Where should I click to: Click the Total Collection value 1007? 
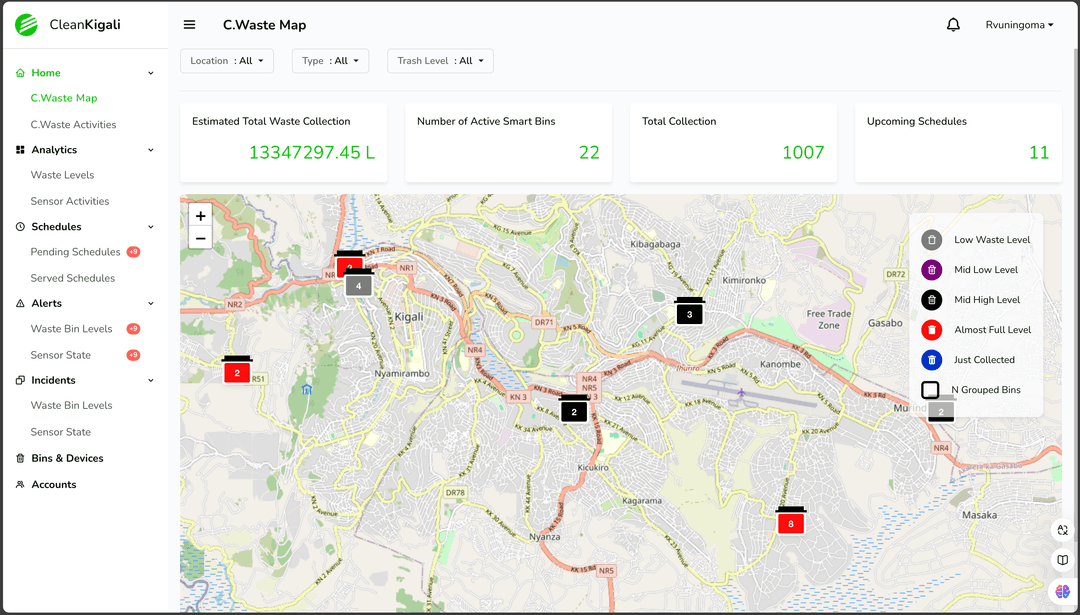coord(803,152)
